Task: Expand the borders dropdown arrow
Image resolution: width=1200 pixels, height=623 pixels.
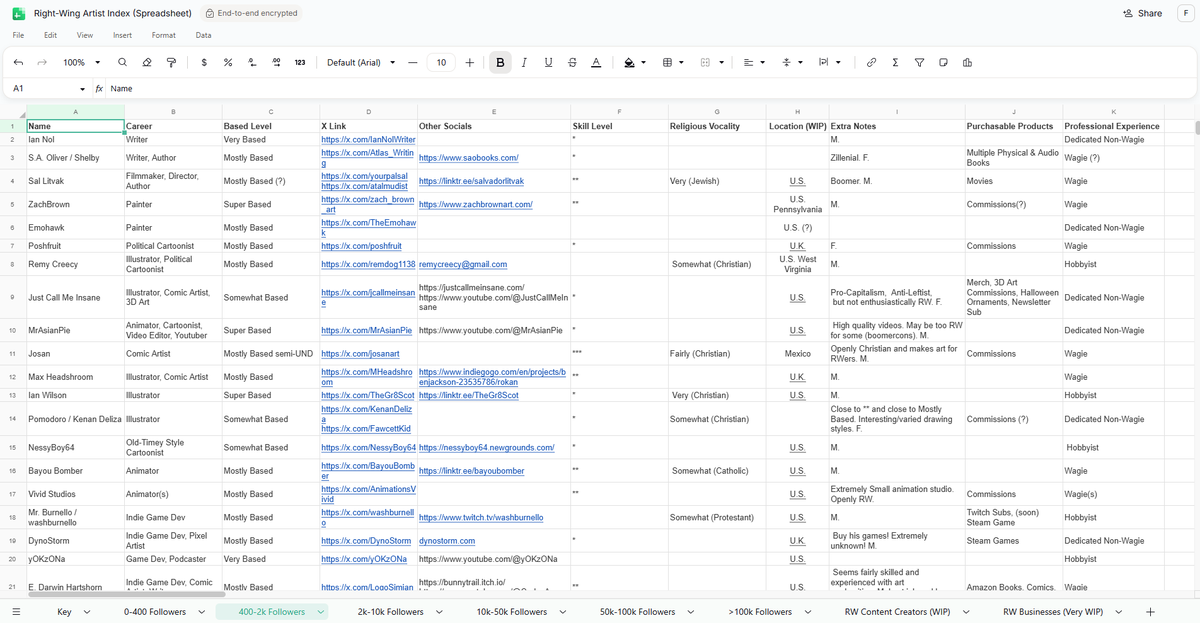Action: tap(682, 62)
